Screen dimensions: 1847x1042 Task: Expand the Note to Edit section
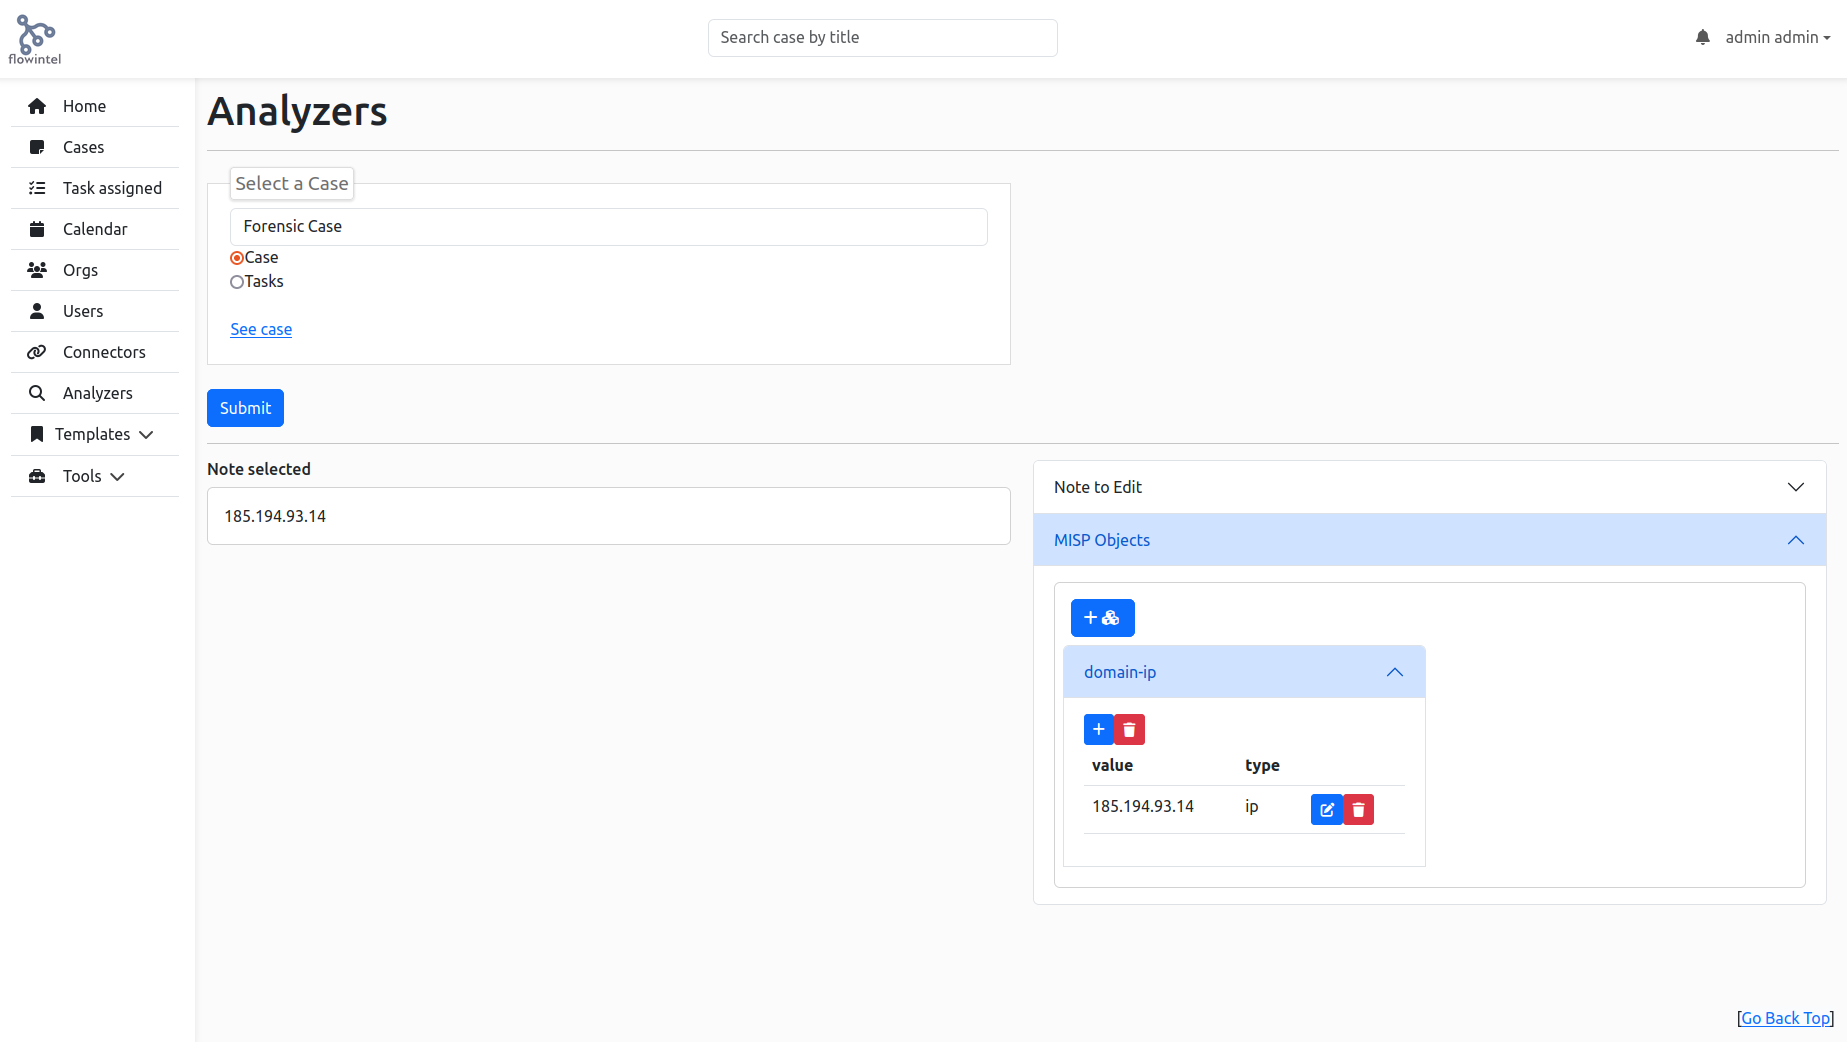coord(1429,487)
